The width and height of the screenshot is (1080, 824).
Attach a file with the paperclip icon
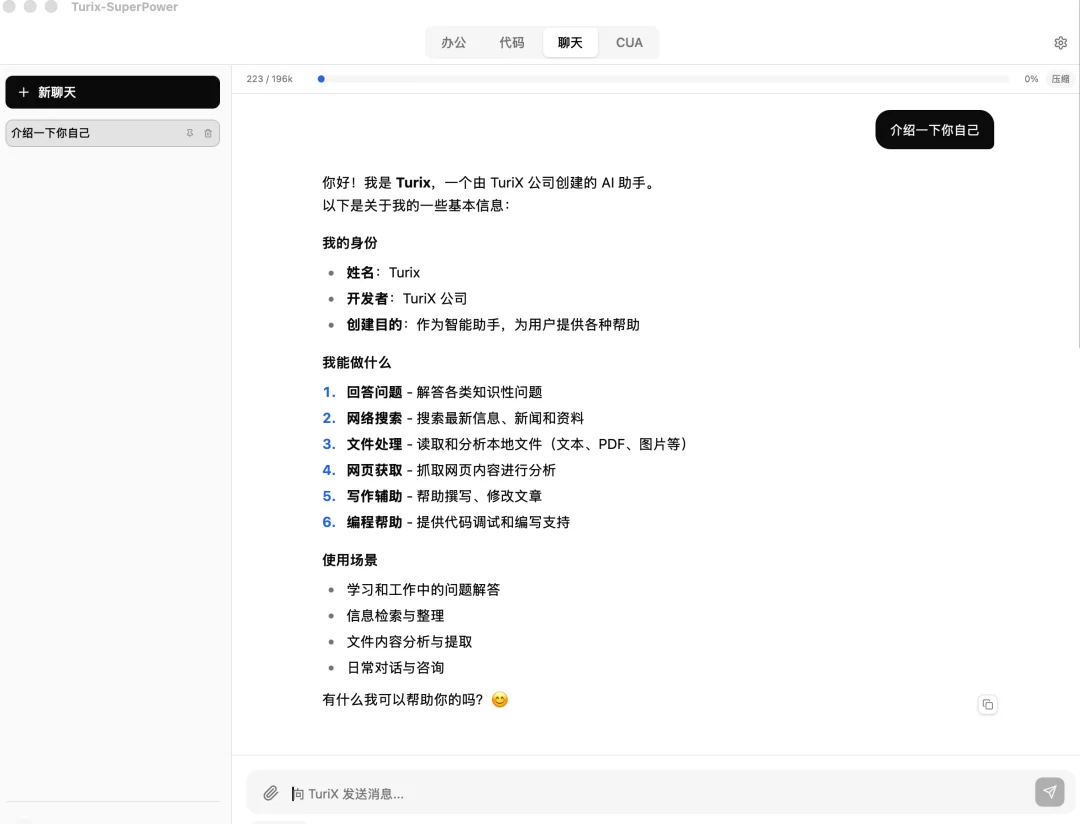tap(270, 792)
